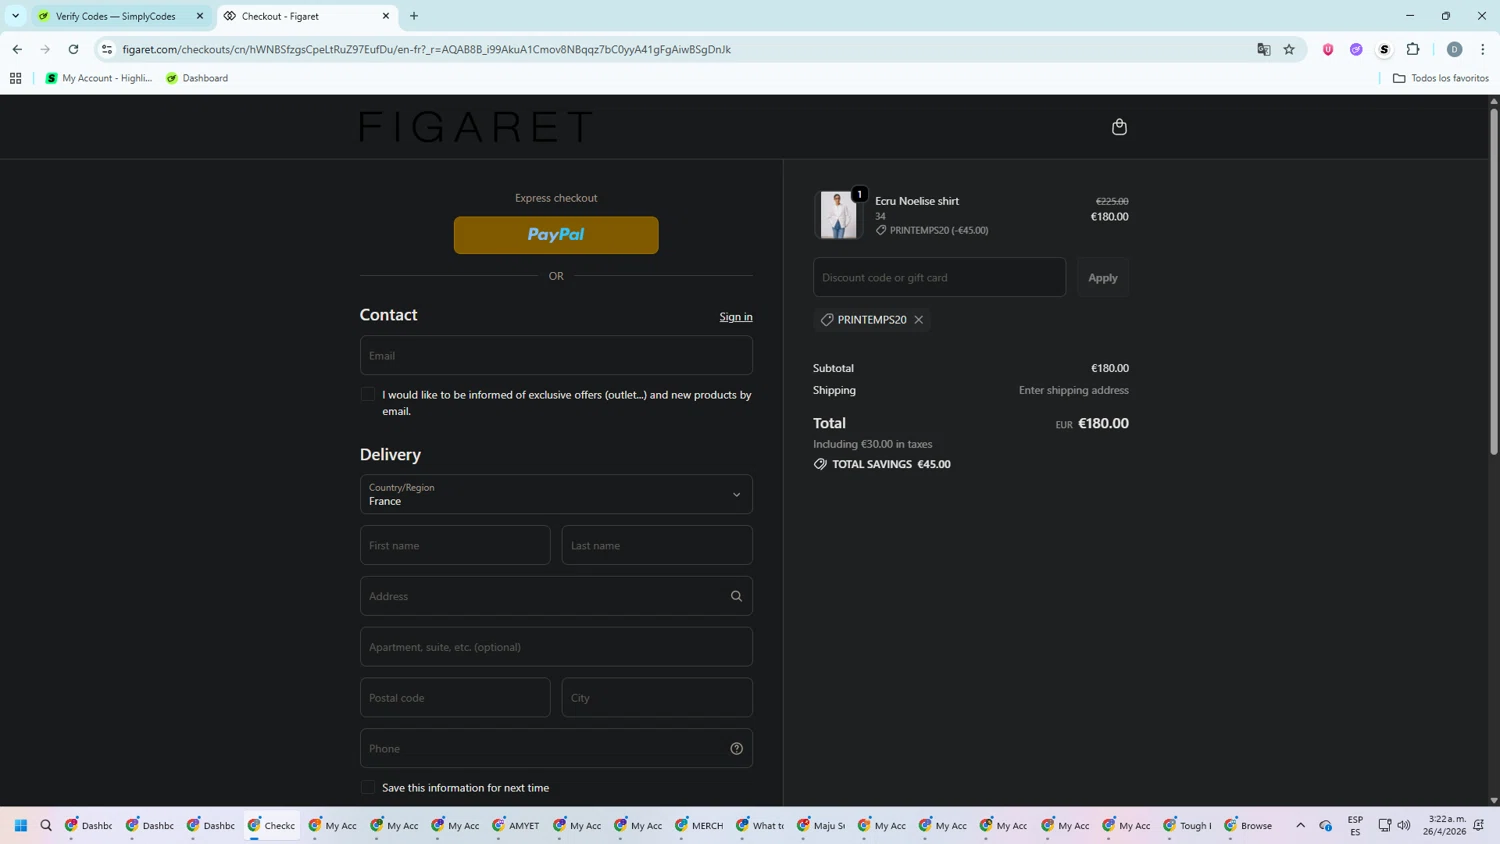The image size is (1500, 844).
Task: Click the browser address bar URL
Action: 427,49
